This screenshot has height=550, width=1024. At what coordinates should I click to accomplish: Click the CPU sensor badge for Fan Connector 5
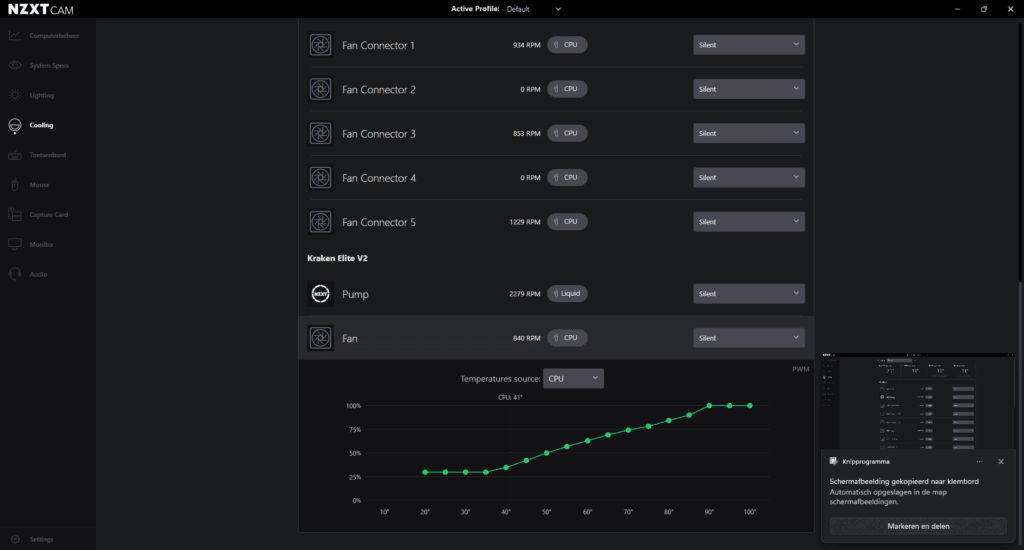point(567,221)
